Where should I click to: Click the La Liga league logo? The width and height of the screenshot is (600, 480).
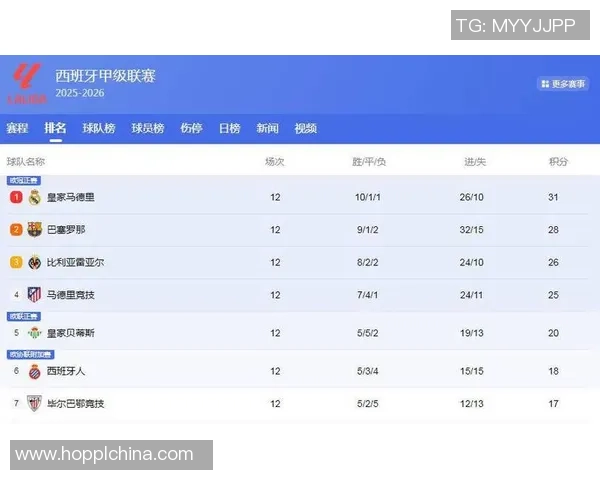click(x=27, y=84)
